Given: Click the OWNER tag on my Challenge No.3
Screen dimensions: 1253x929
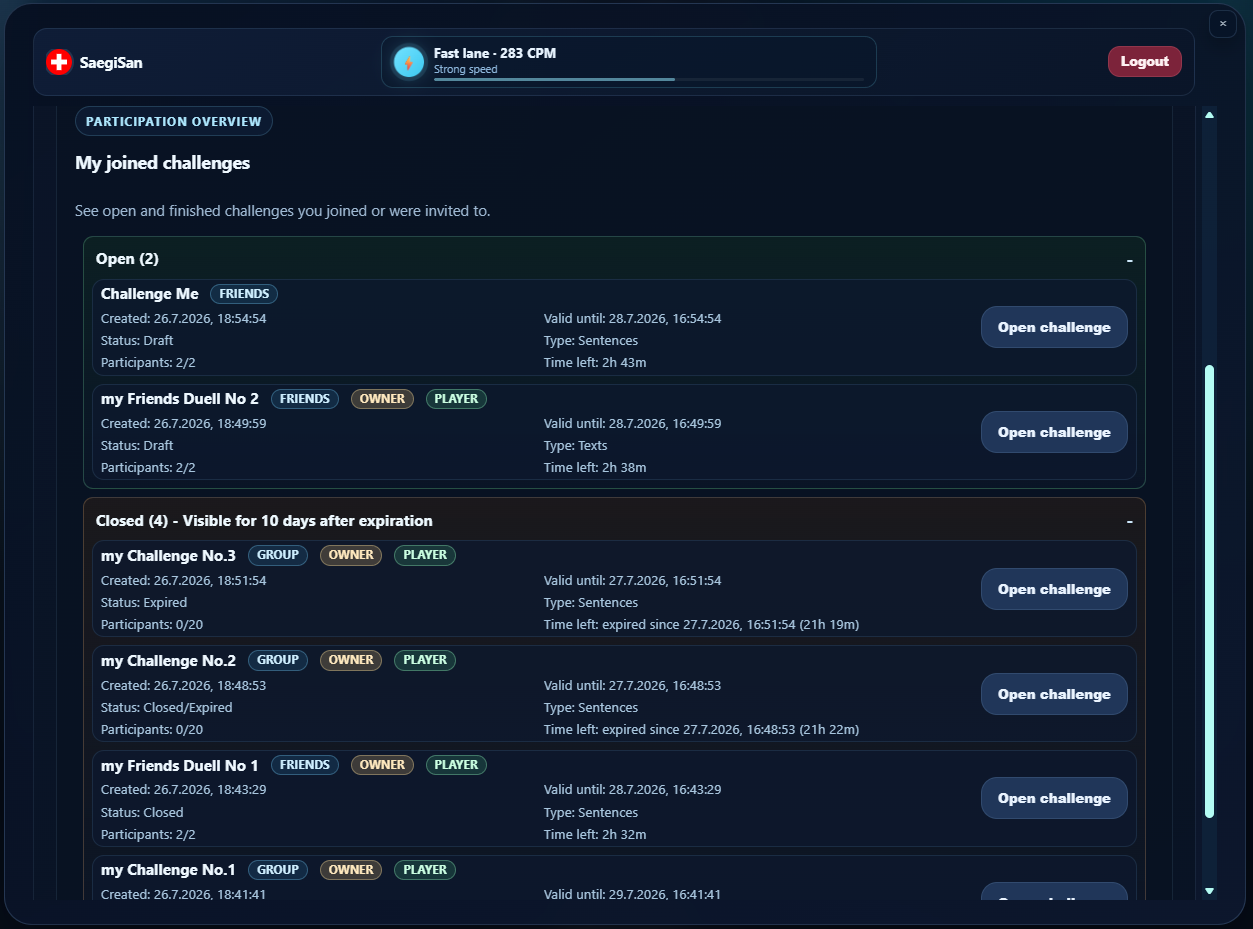Looking at the screenshot, I should (x=351, y=555).
